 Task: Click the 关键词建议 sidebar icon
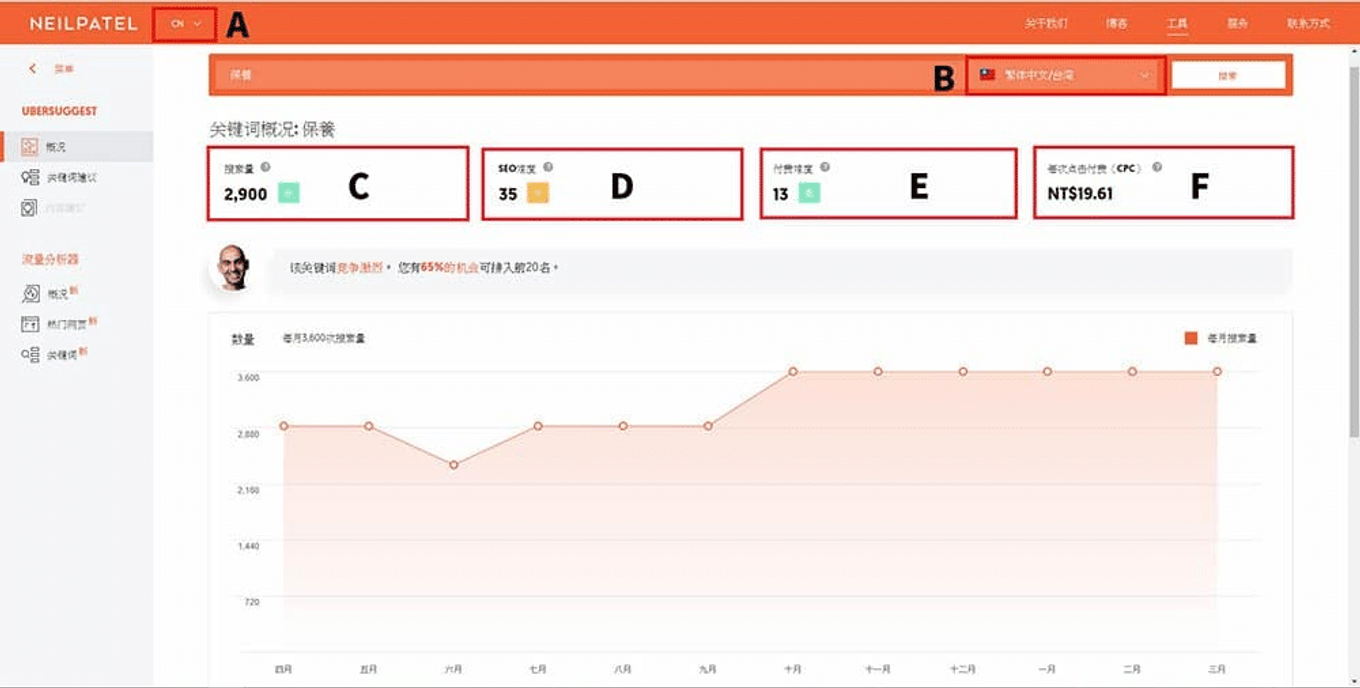click(x=30, y=177)
